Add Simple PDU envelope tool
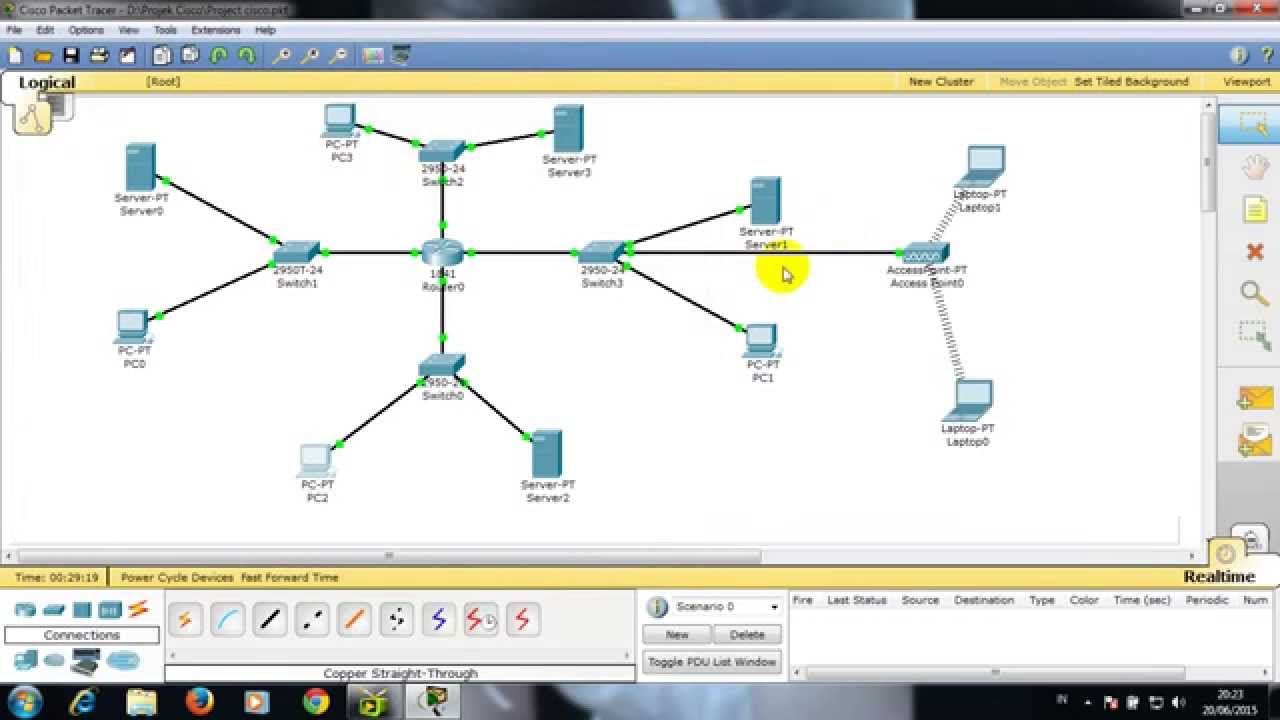Viewport: 1280px width, 720px height. pyautogui.click(x=1254, y=398)
